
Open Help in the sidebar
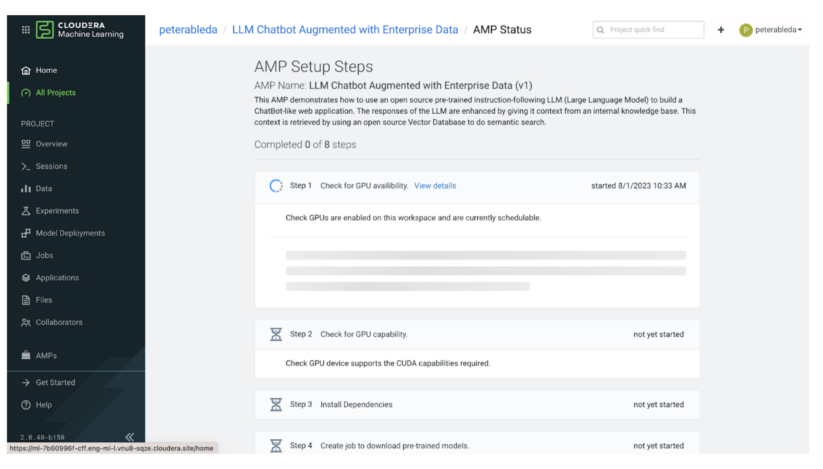pyautogui.click(x=44, y=405)
